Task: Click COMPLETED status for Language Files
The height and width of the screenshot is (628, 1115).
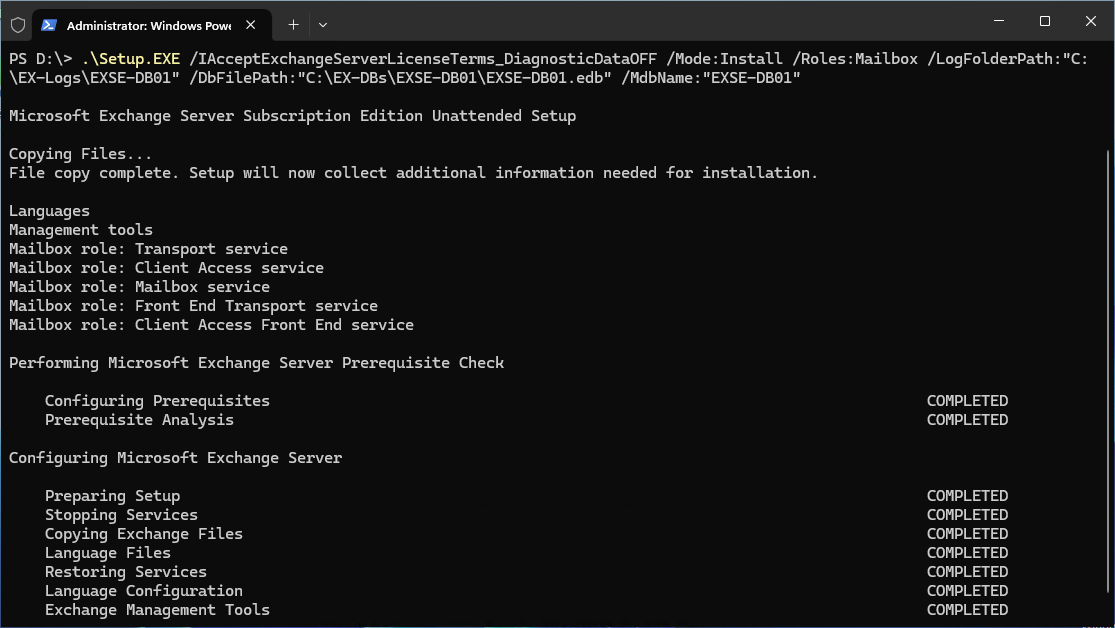Action: [x=967, y=553]
